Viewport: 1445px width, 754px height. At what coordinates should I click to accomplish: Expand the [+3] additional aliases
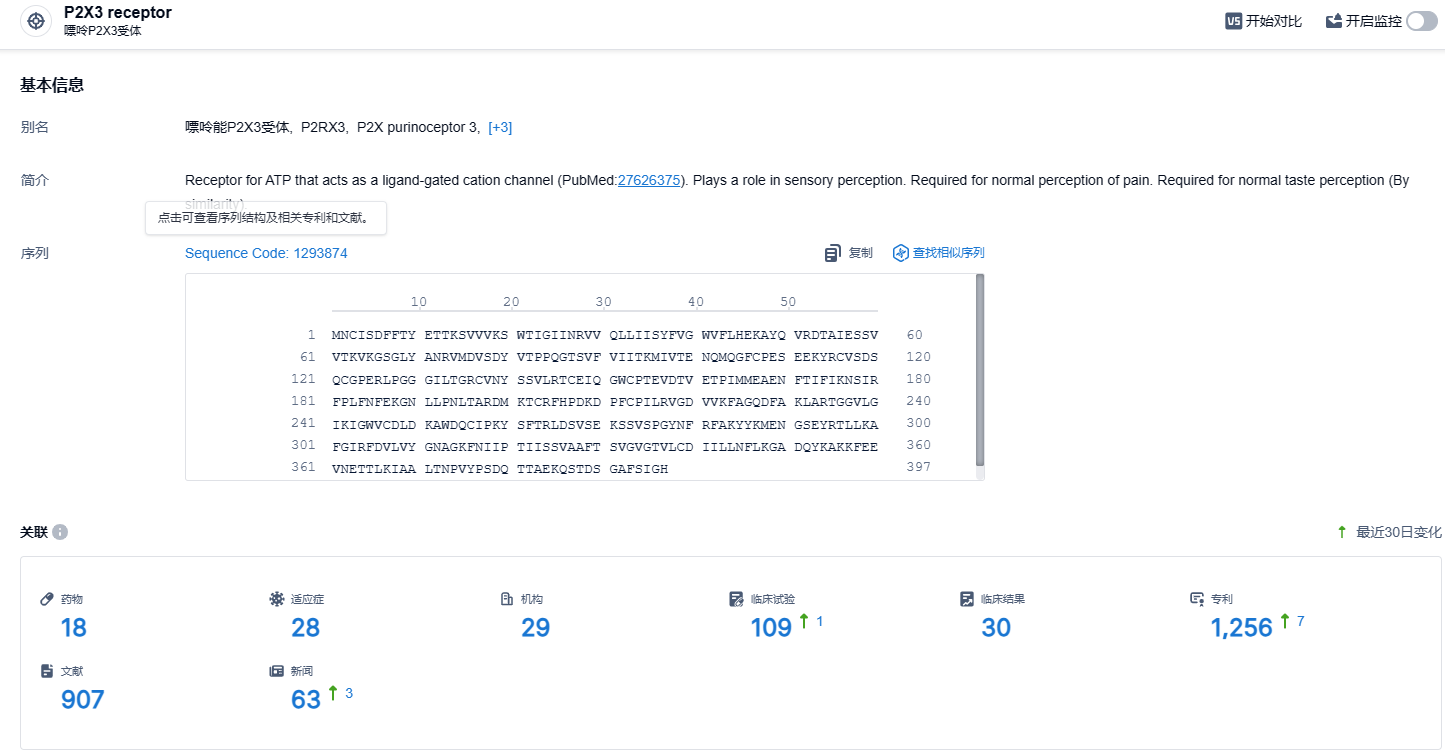coord(500,127)
